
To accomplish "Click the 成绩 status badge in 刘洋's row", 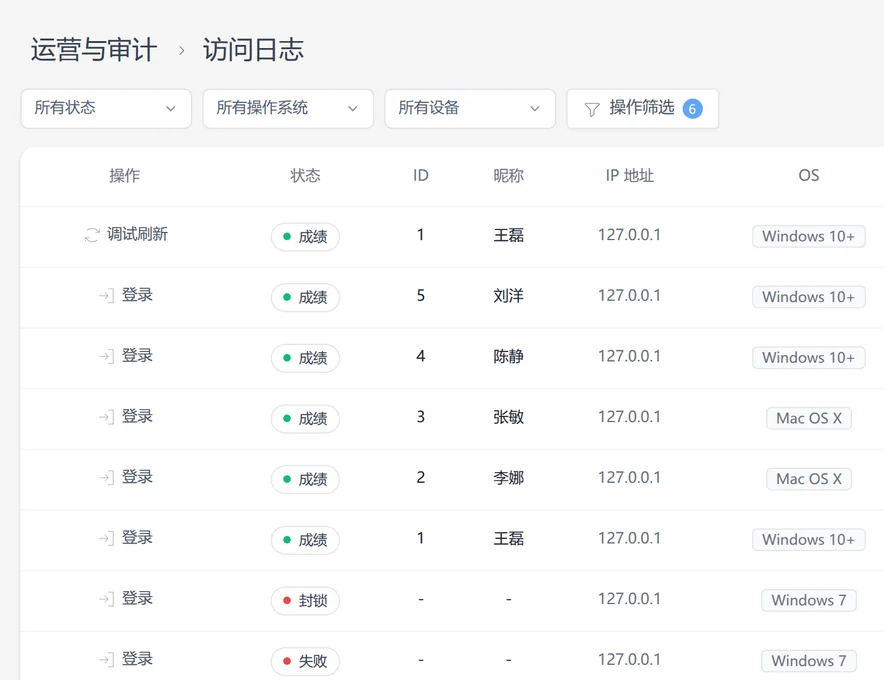I will click(x=305, y=297).
